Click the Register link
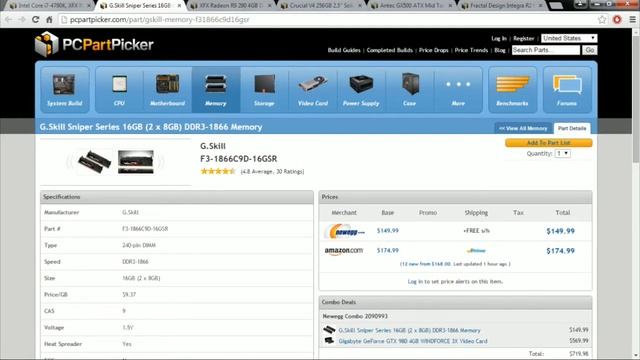Viewport: 640px width, 360px height. point(524,38)
